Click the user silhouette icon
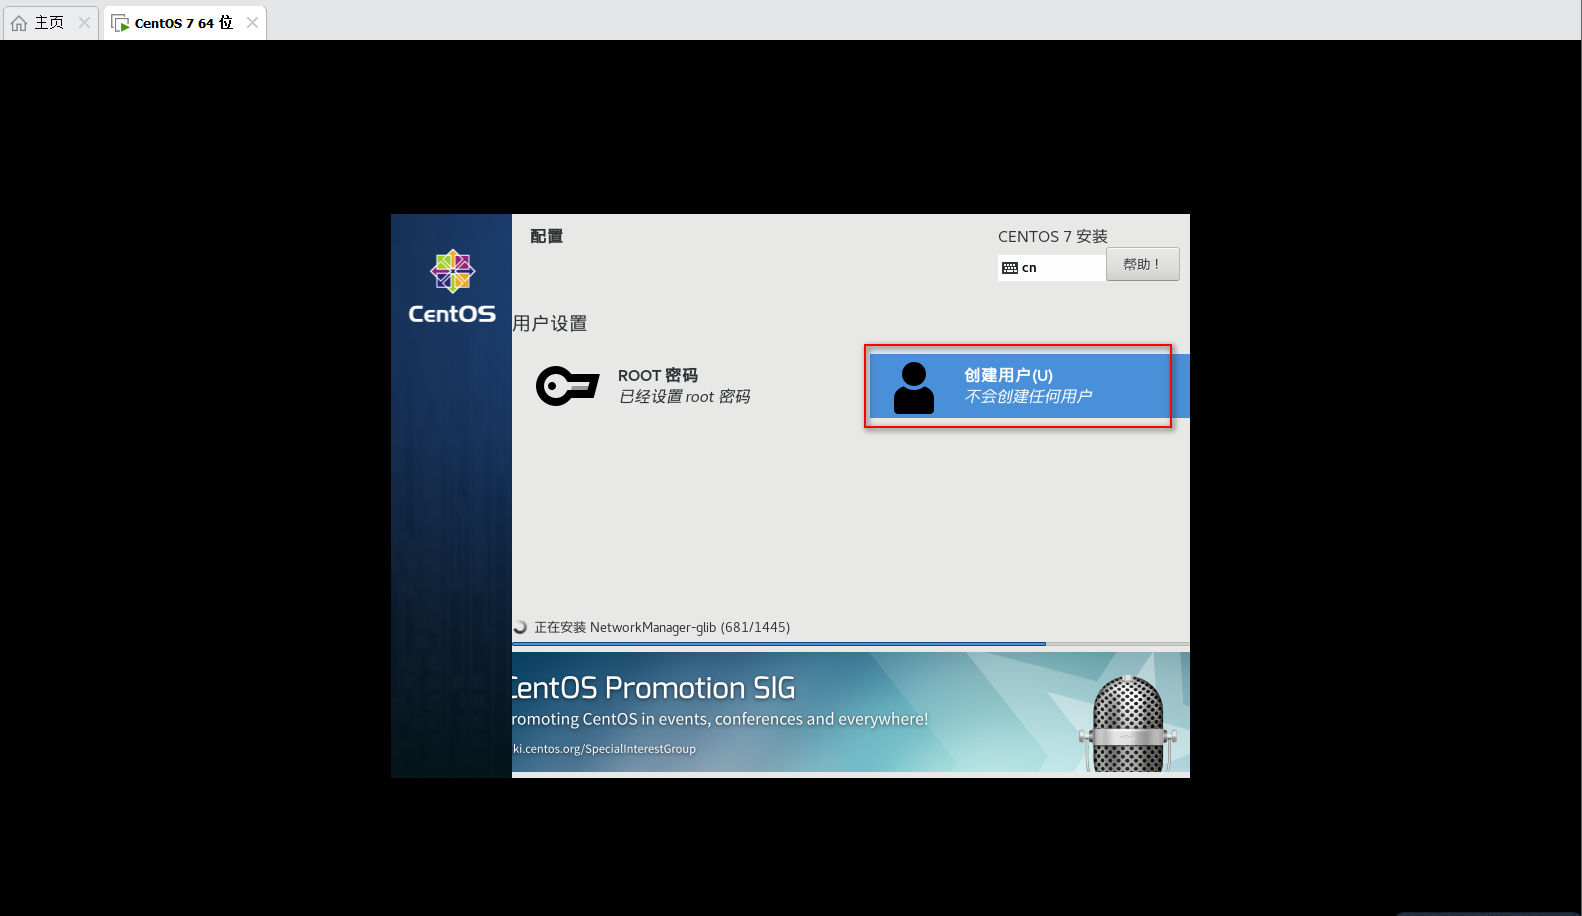Screen dimensions: 1582x916 point(913,388)
